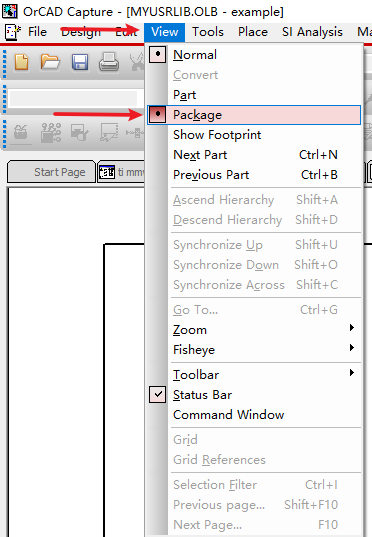Click the Print toolbar icon

pos(109,62)
